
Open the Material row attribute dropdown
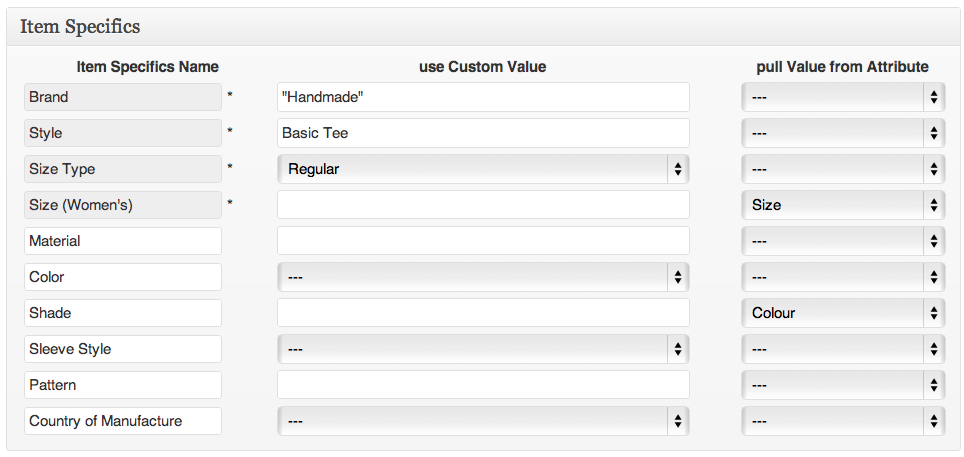843,241
